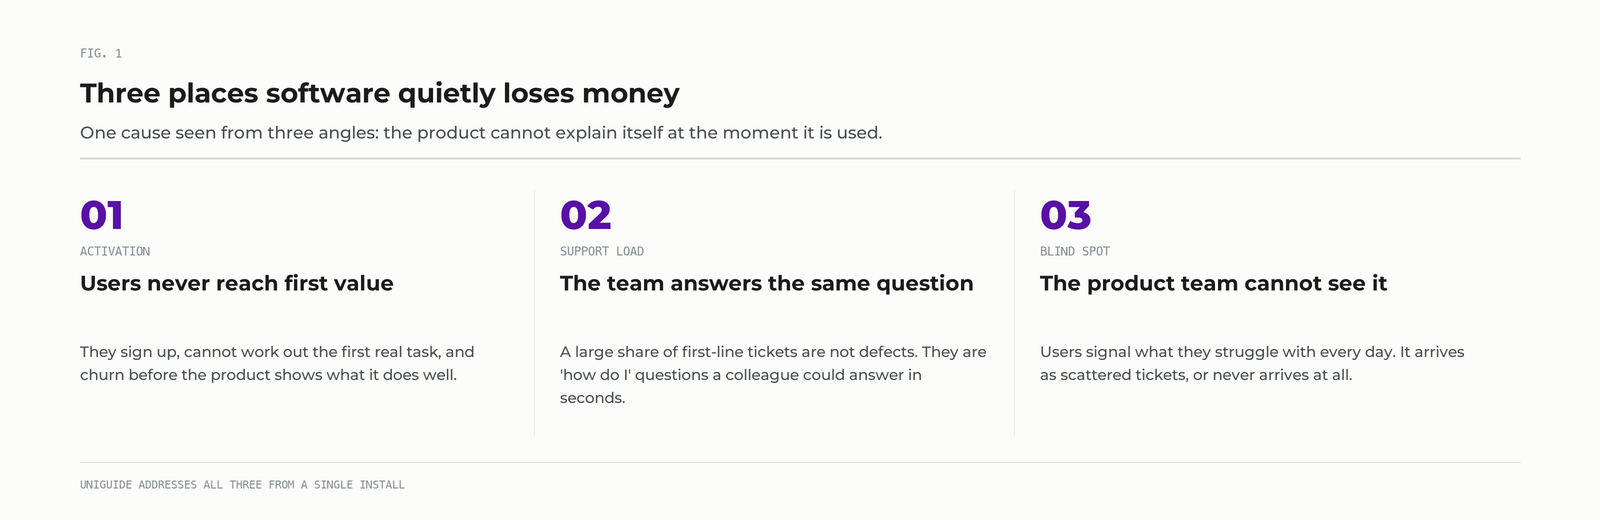Viewport: 1600px width, 520px height.
Task: Click heading 'Users never reach first value'
Action: (x=237, y=283)
